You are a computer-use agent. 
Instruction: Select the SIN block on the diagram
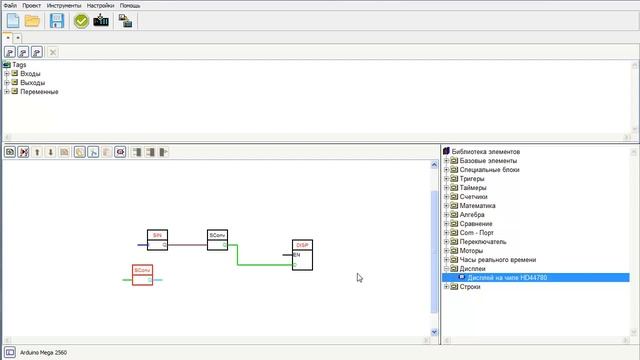tap(157, 240)
